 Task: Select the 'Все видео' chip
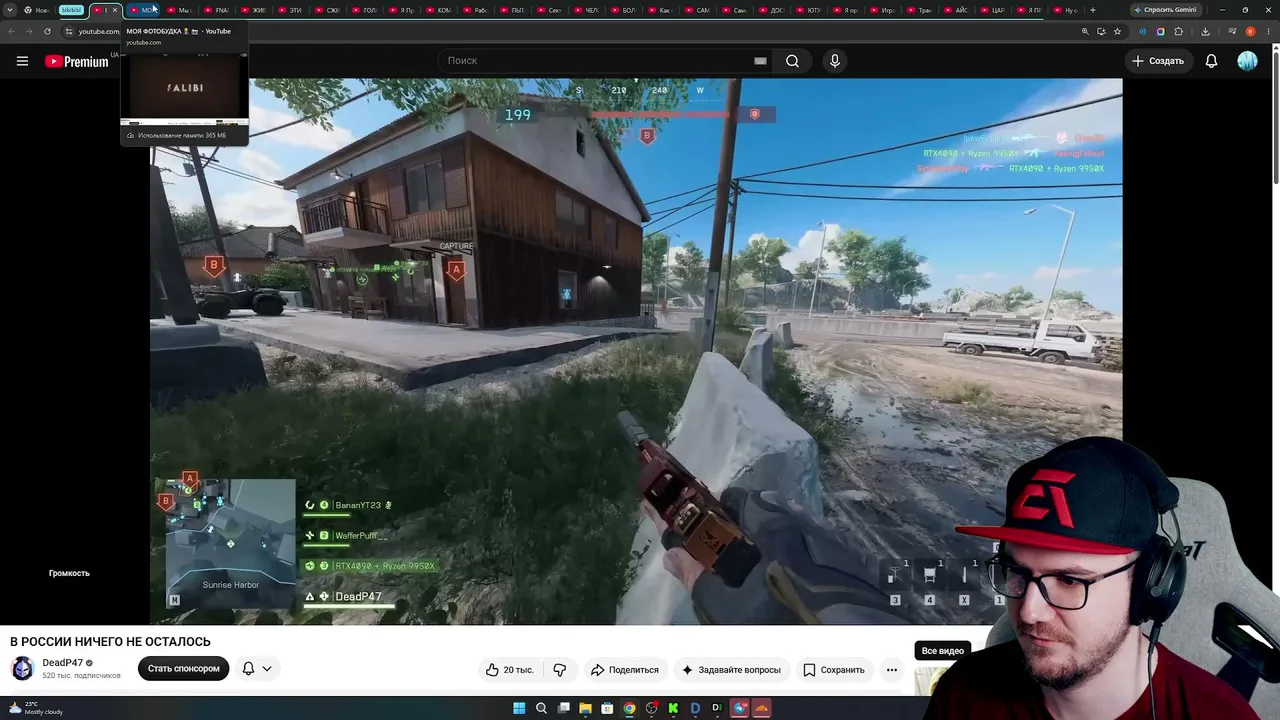coord(943,651)
